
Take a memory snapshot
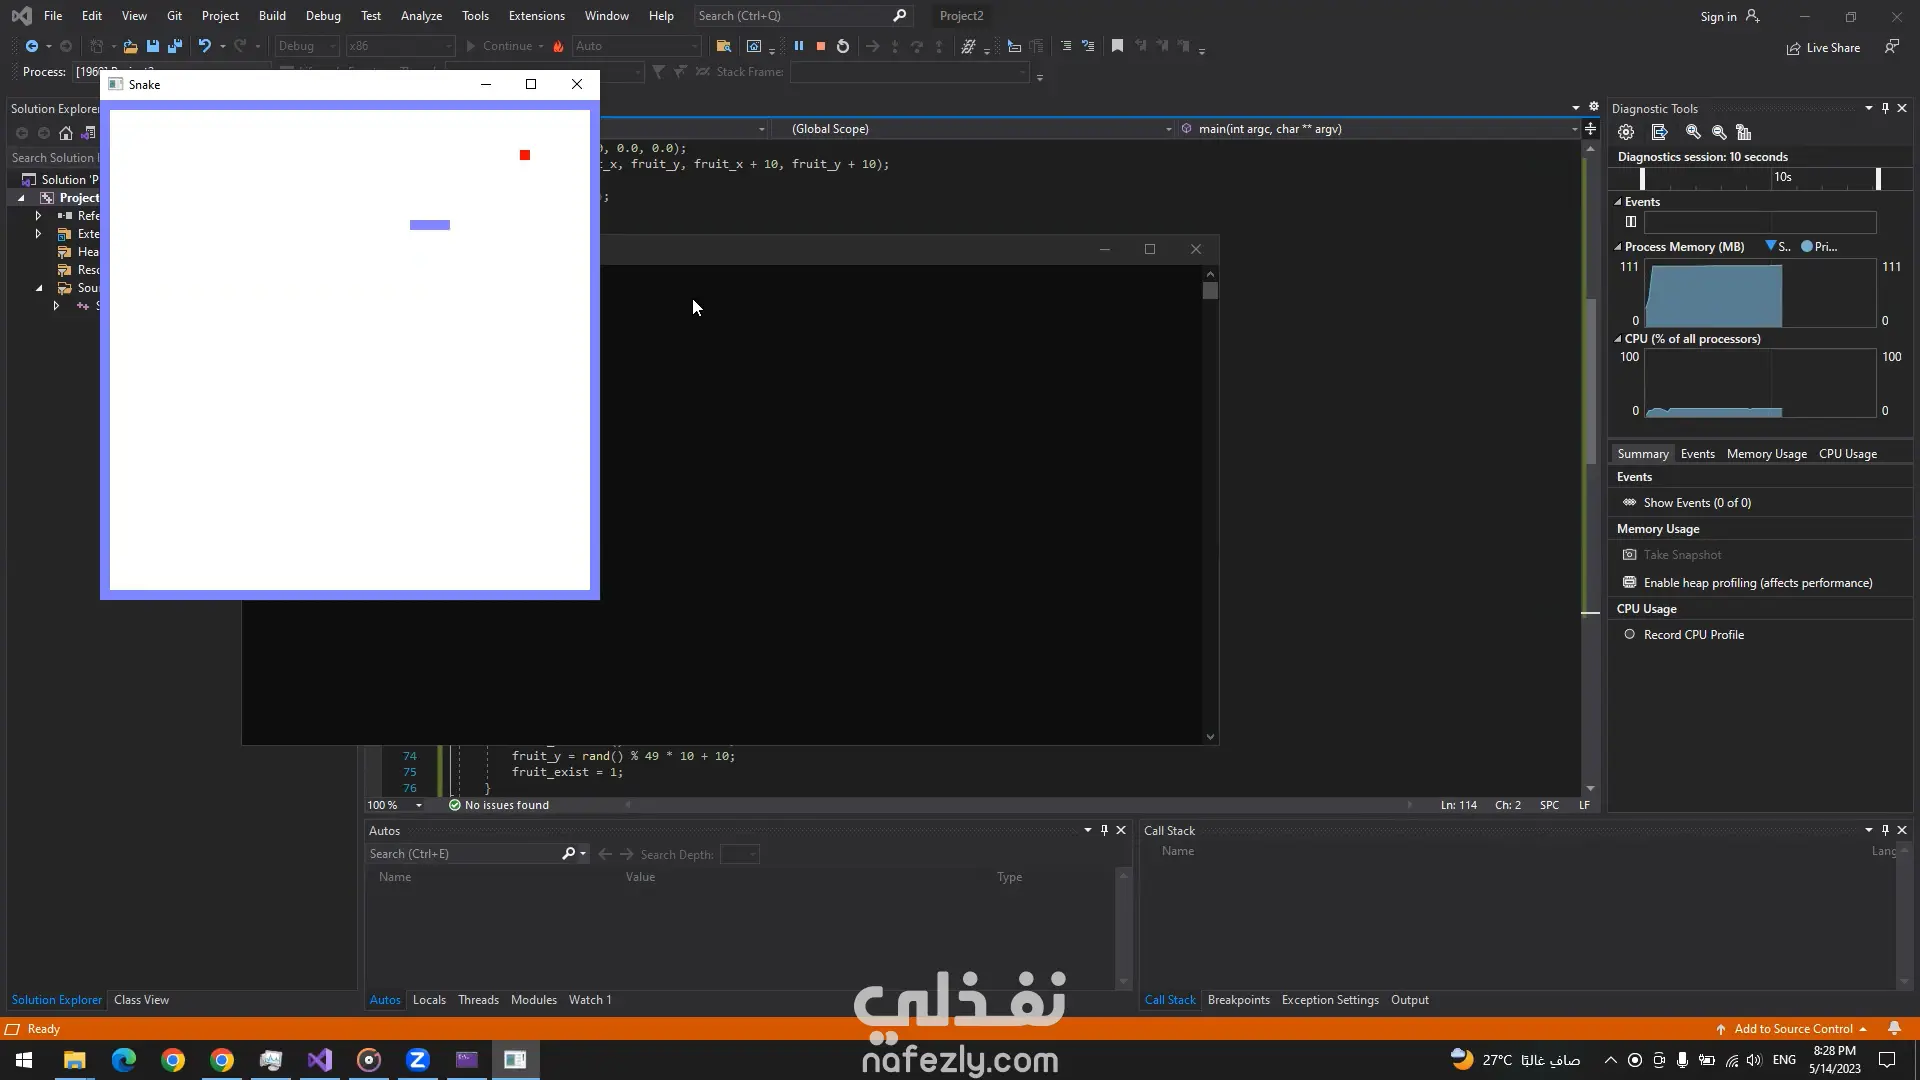(1682, 555)
